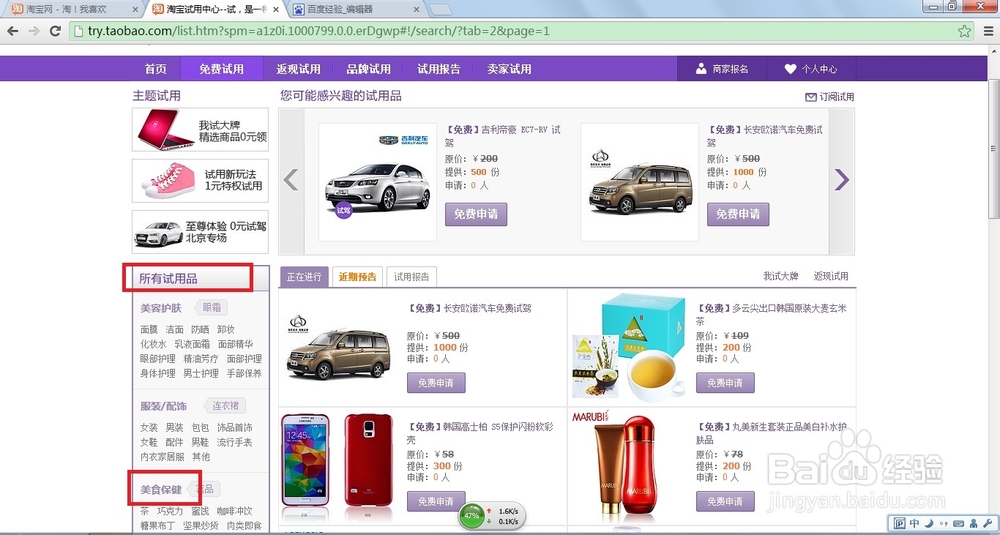Select the 男士护理 subcategory
This screenshot has height=535, width=1000.
(x=201, y=374)
